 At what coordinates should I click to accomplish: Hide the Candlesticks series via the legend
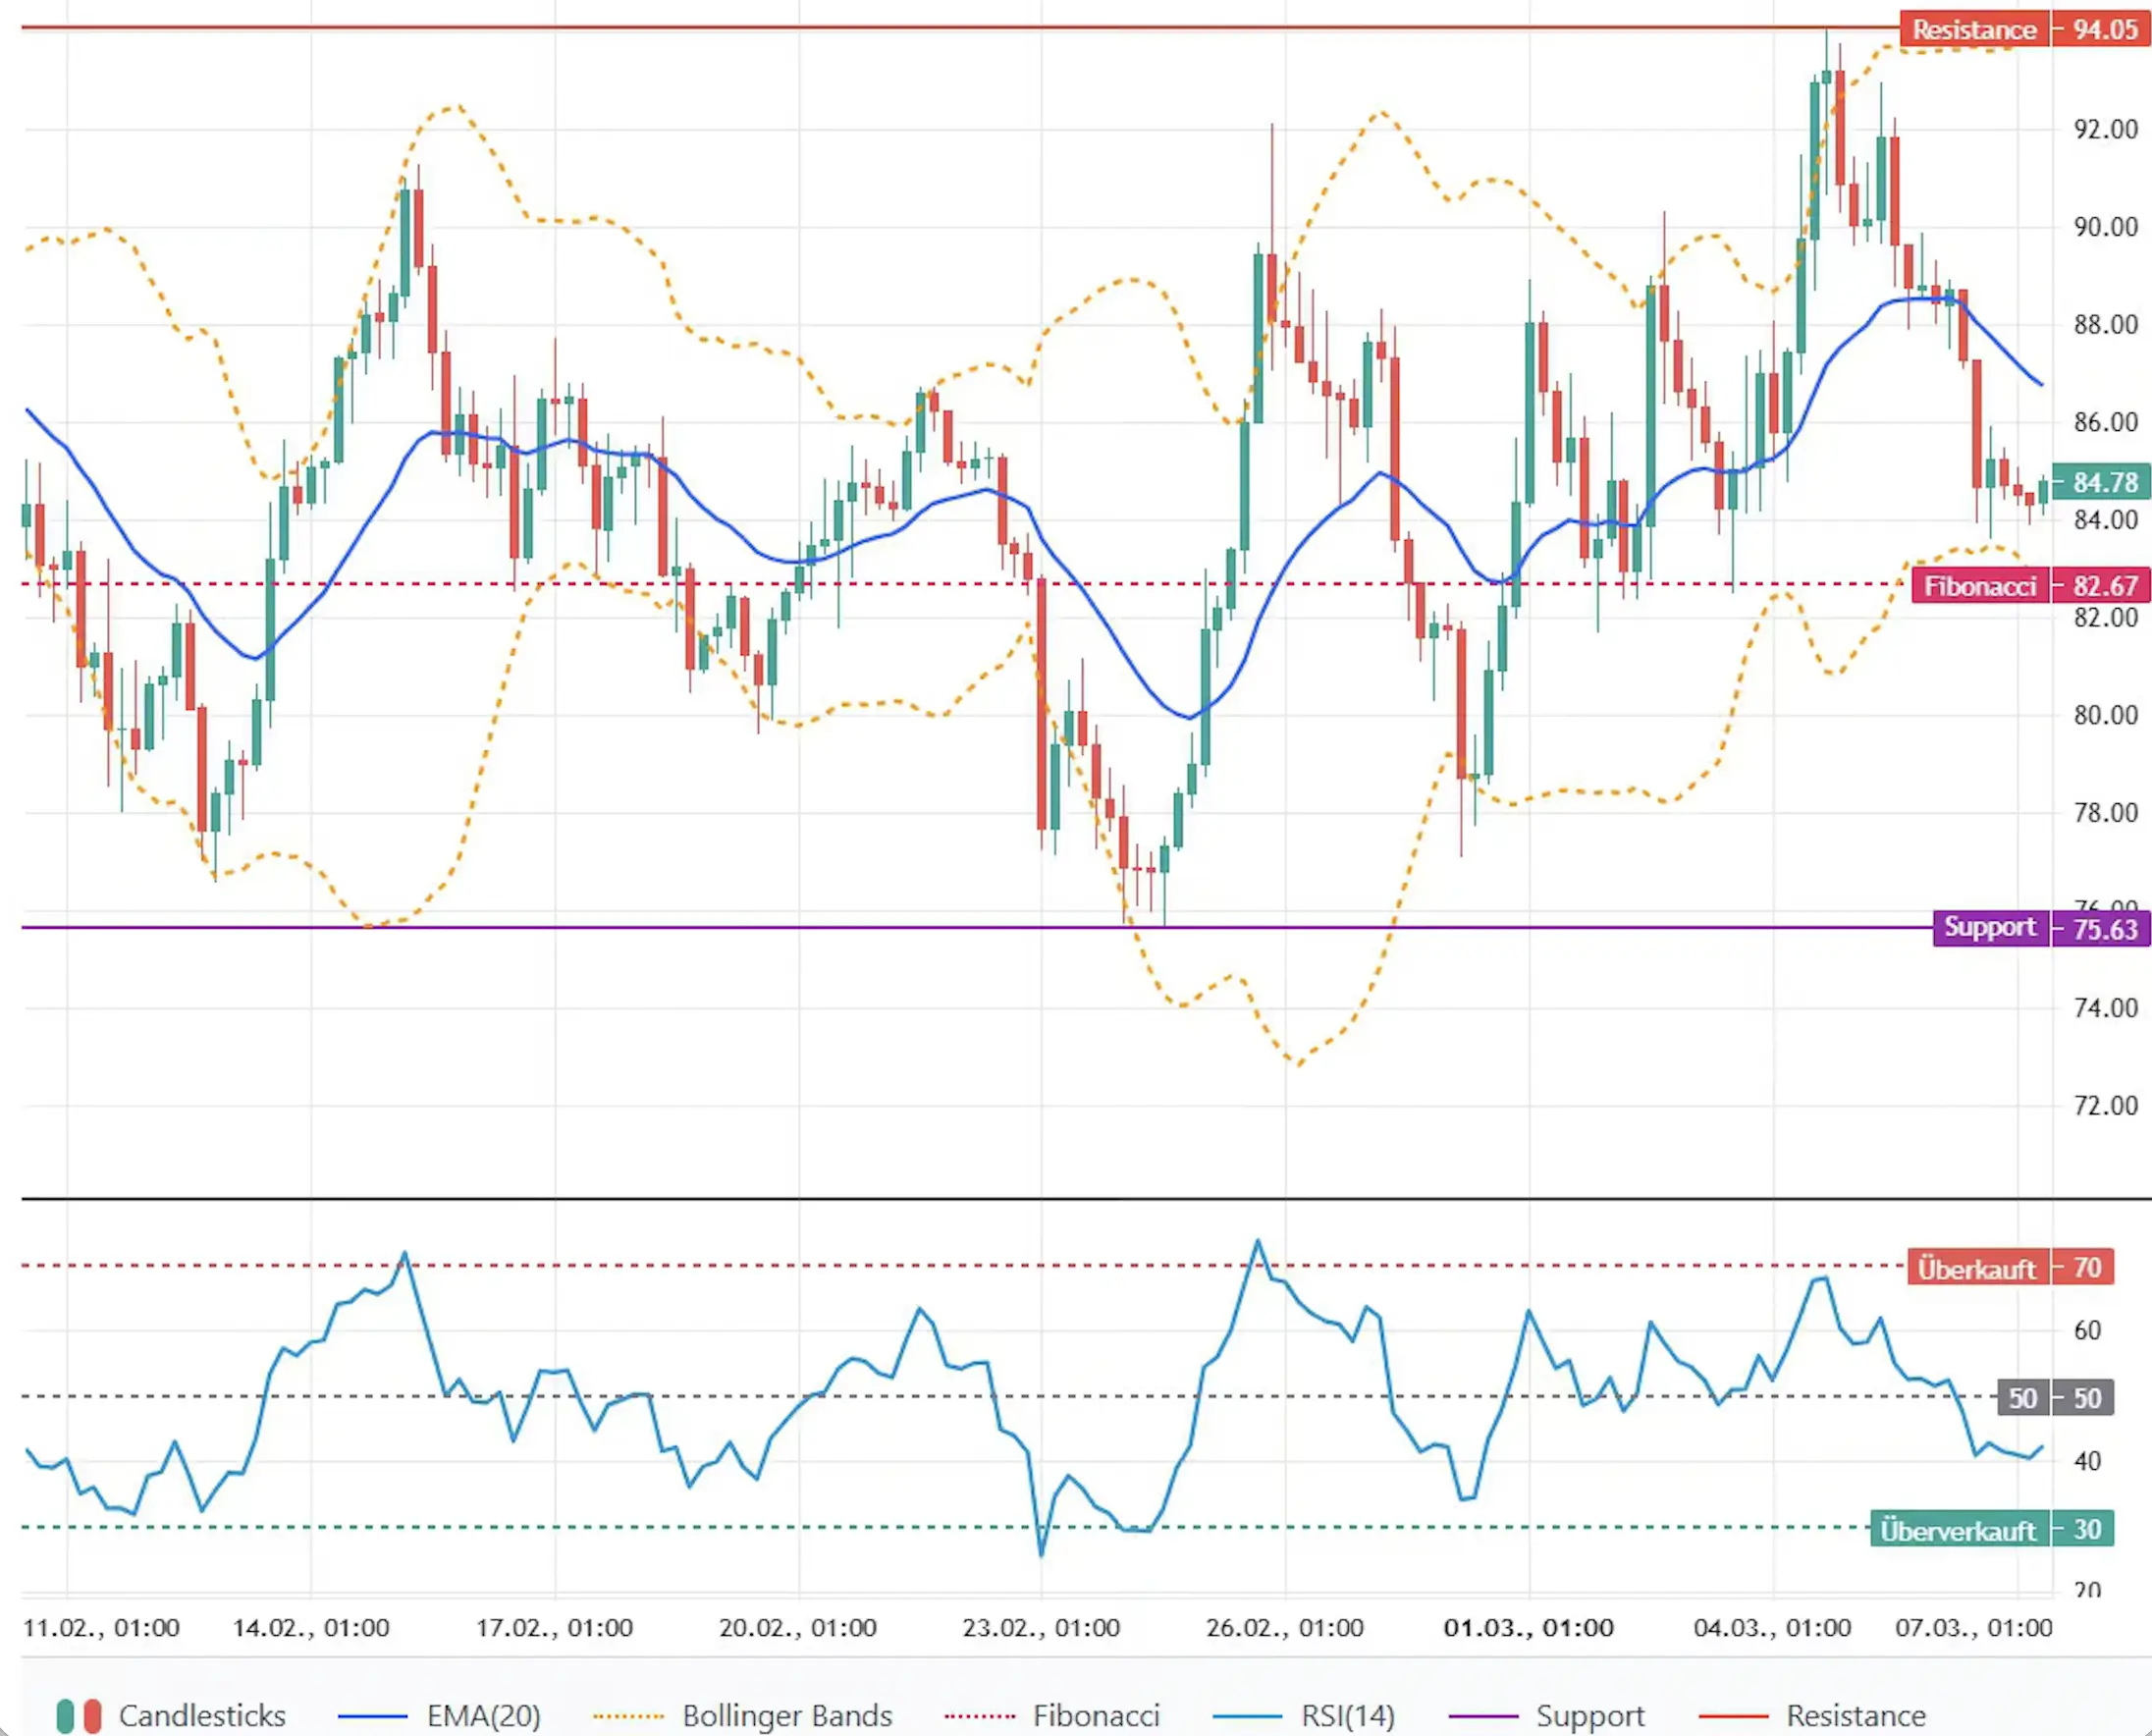pos(202,1716)
